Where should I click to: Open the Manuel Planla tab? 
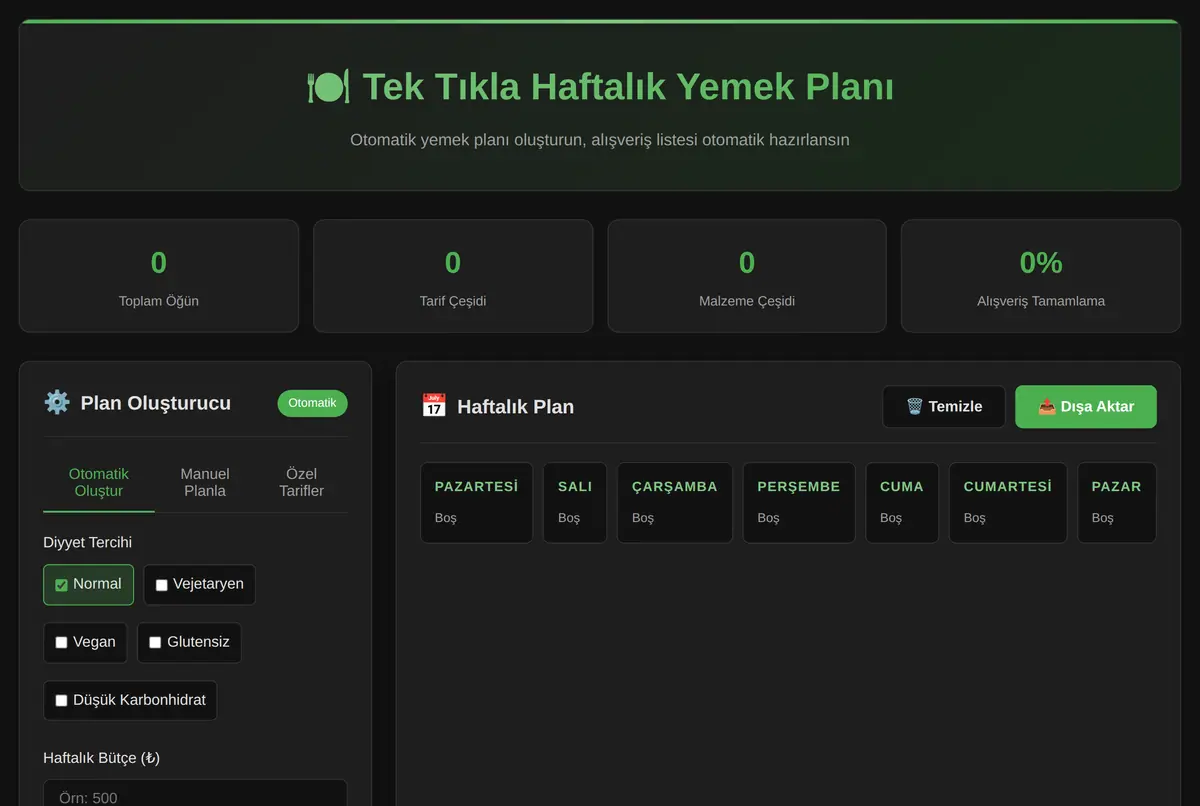point(205,482)
